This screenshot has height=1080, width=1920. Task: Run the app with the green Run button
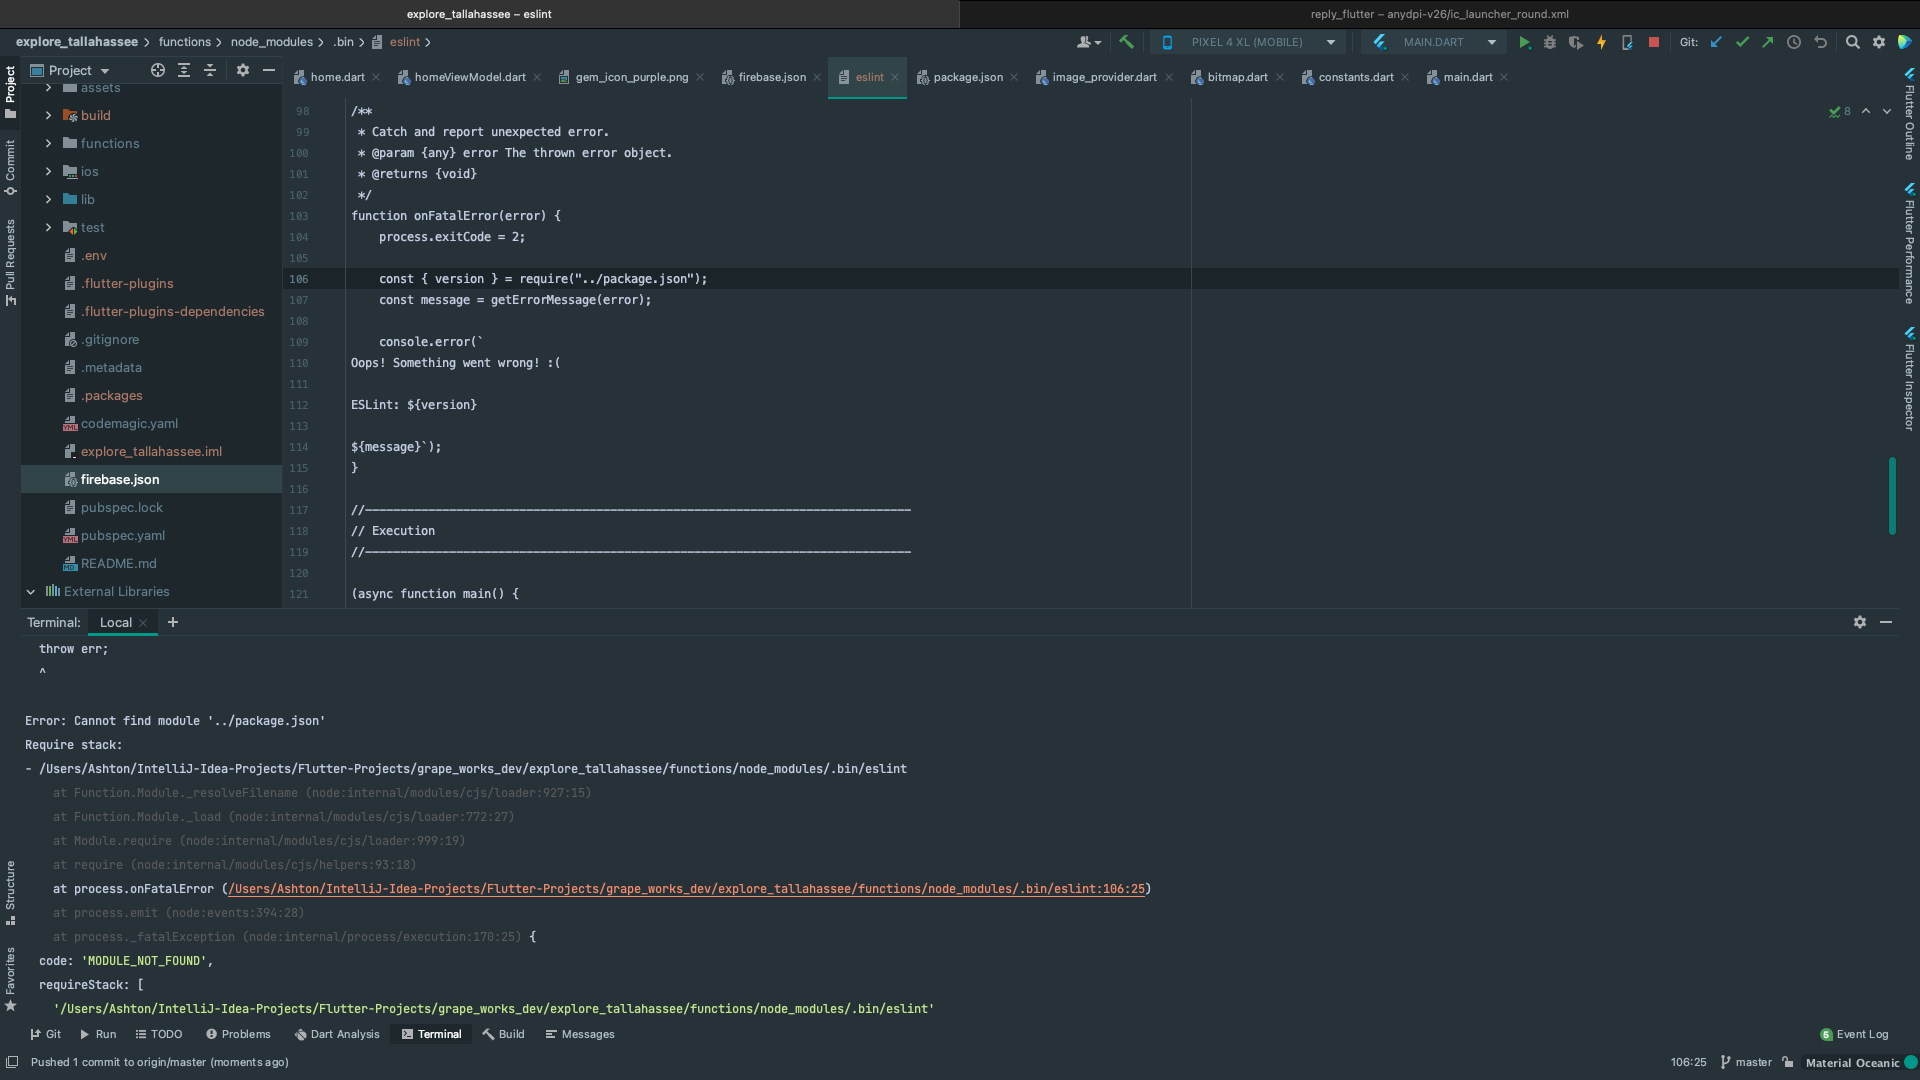(1524, 43)
